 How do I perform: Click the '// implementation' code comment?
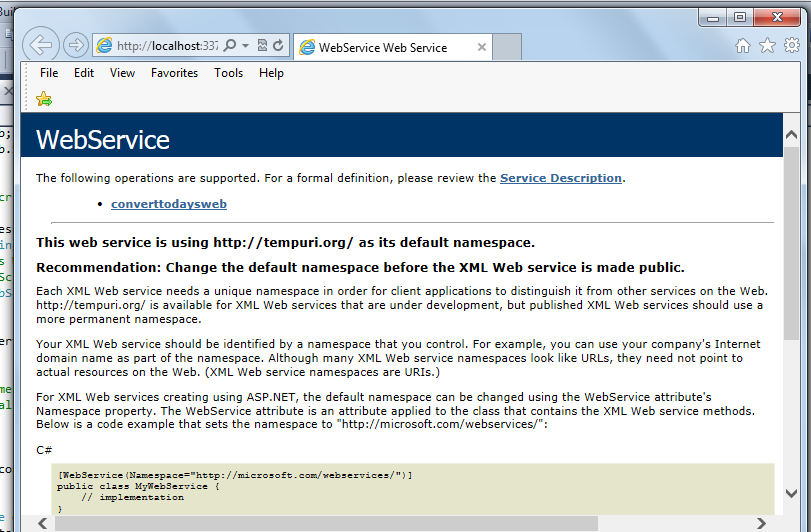point(132,497)
